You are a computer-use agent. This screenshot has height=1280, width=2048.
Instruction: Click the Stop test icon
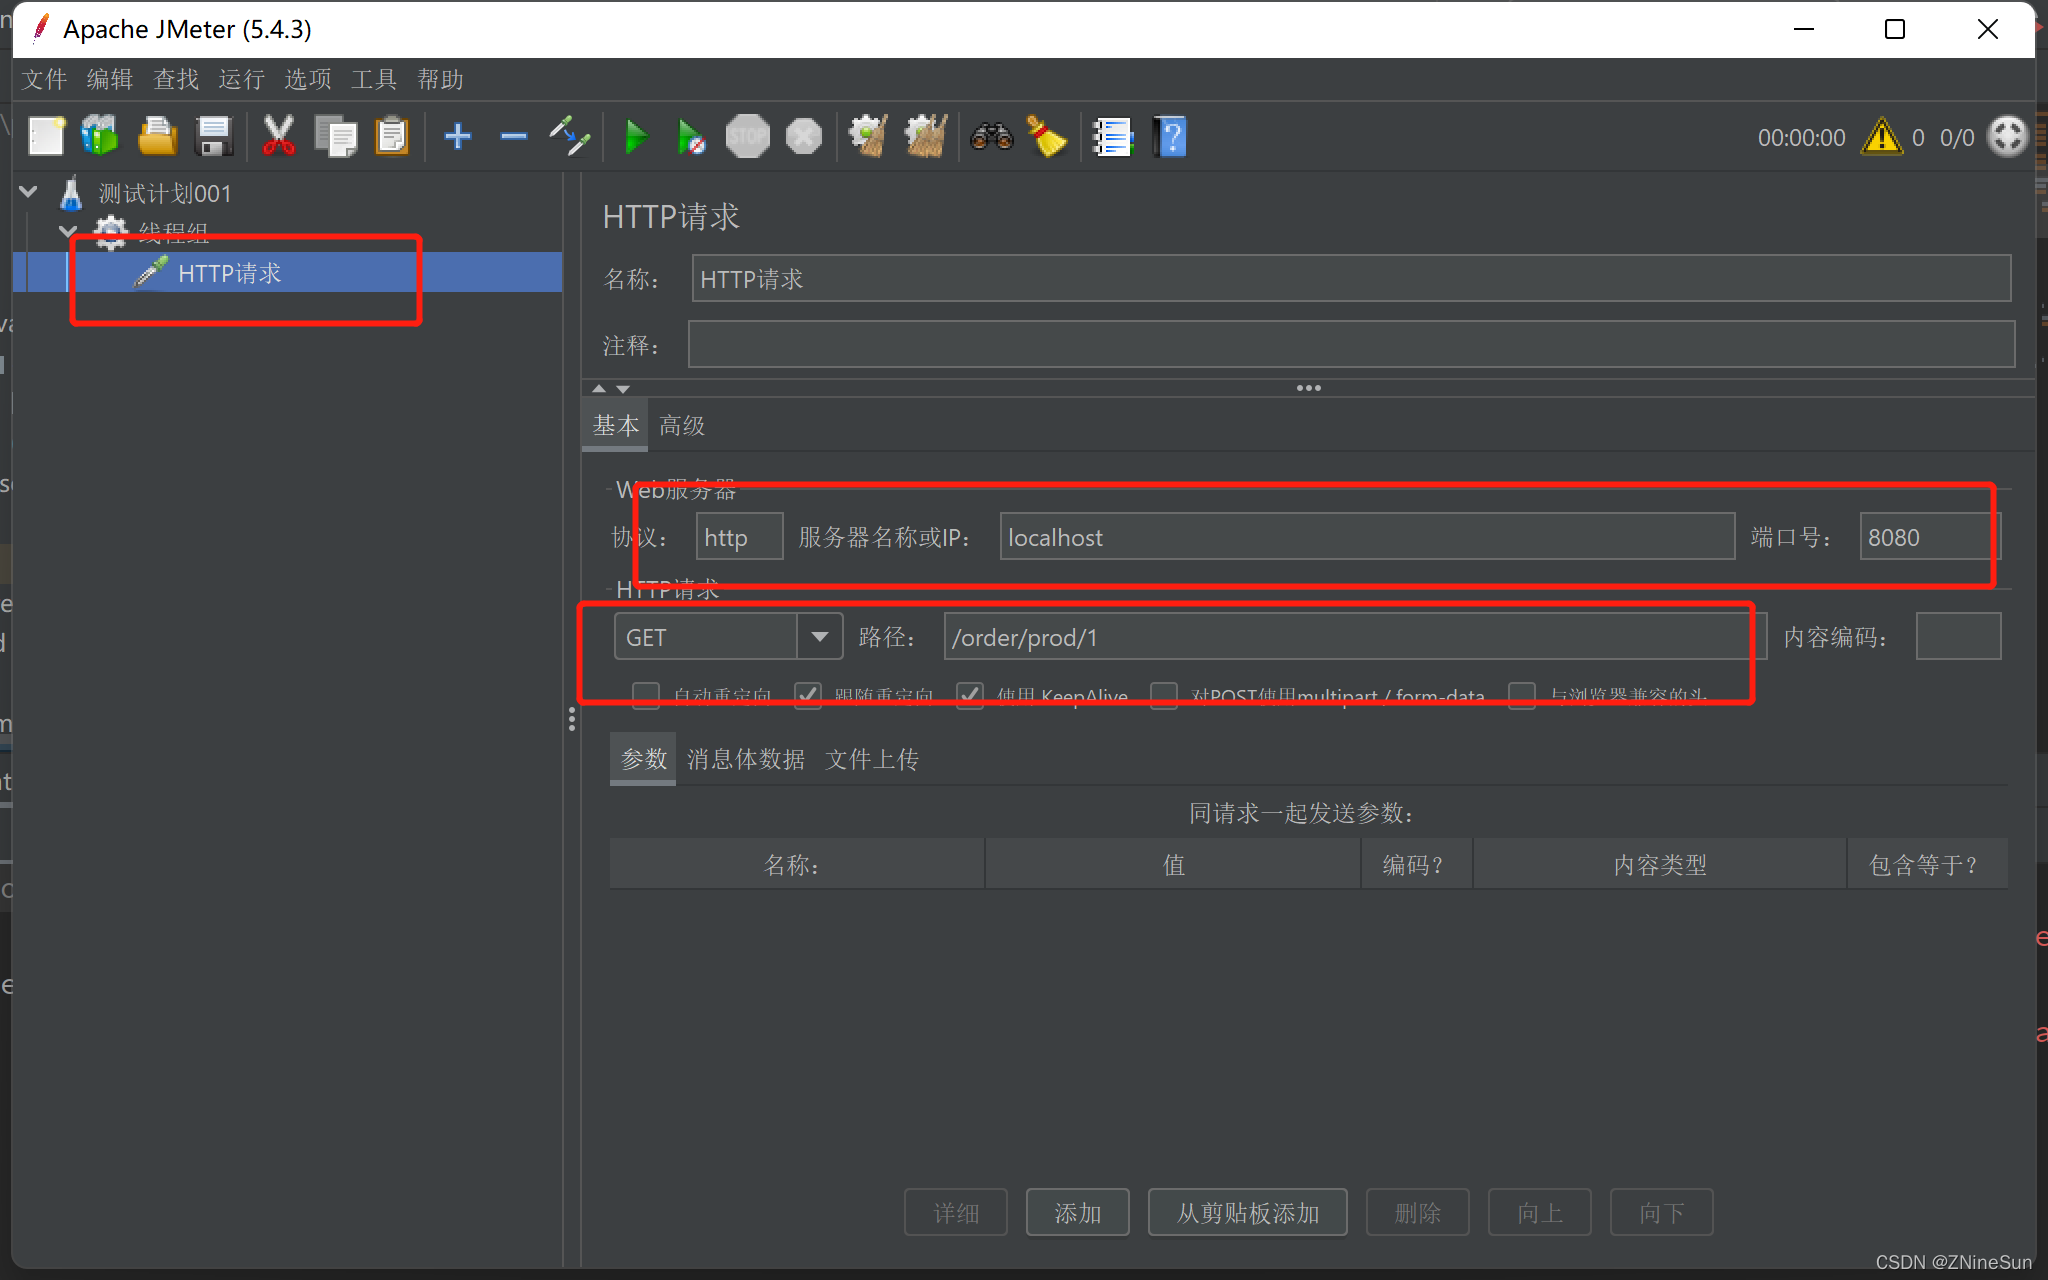pyautogui.click(x=748, y=136)
